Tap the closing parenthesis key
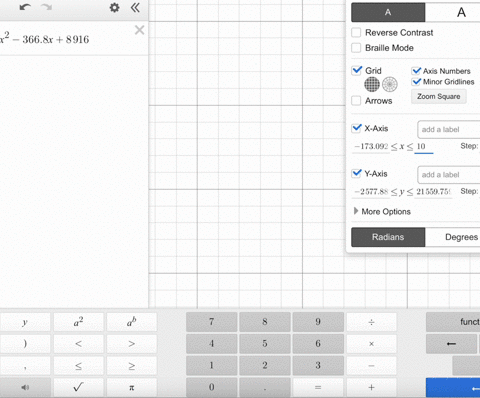 (x=25, y=344)
